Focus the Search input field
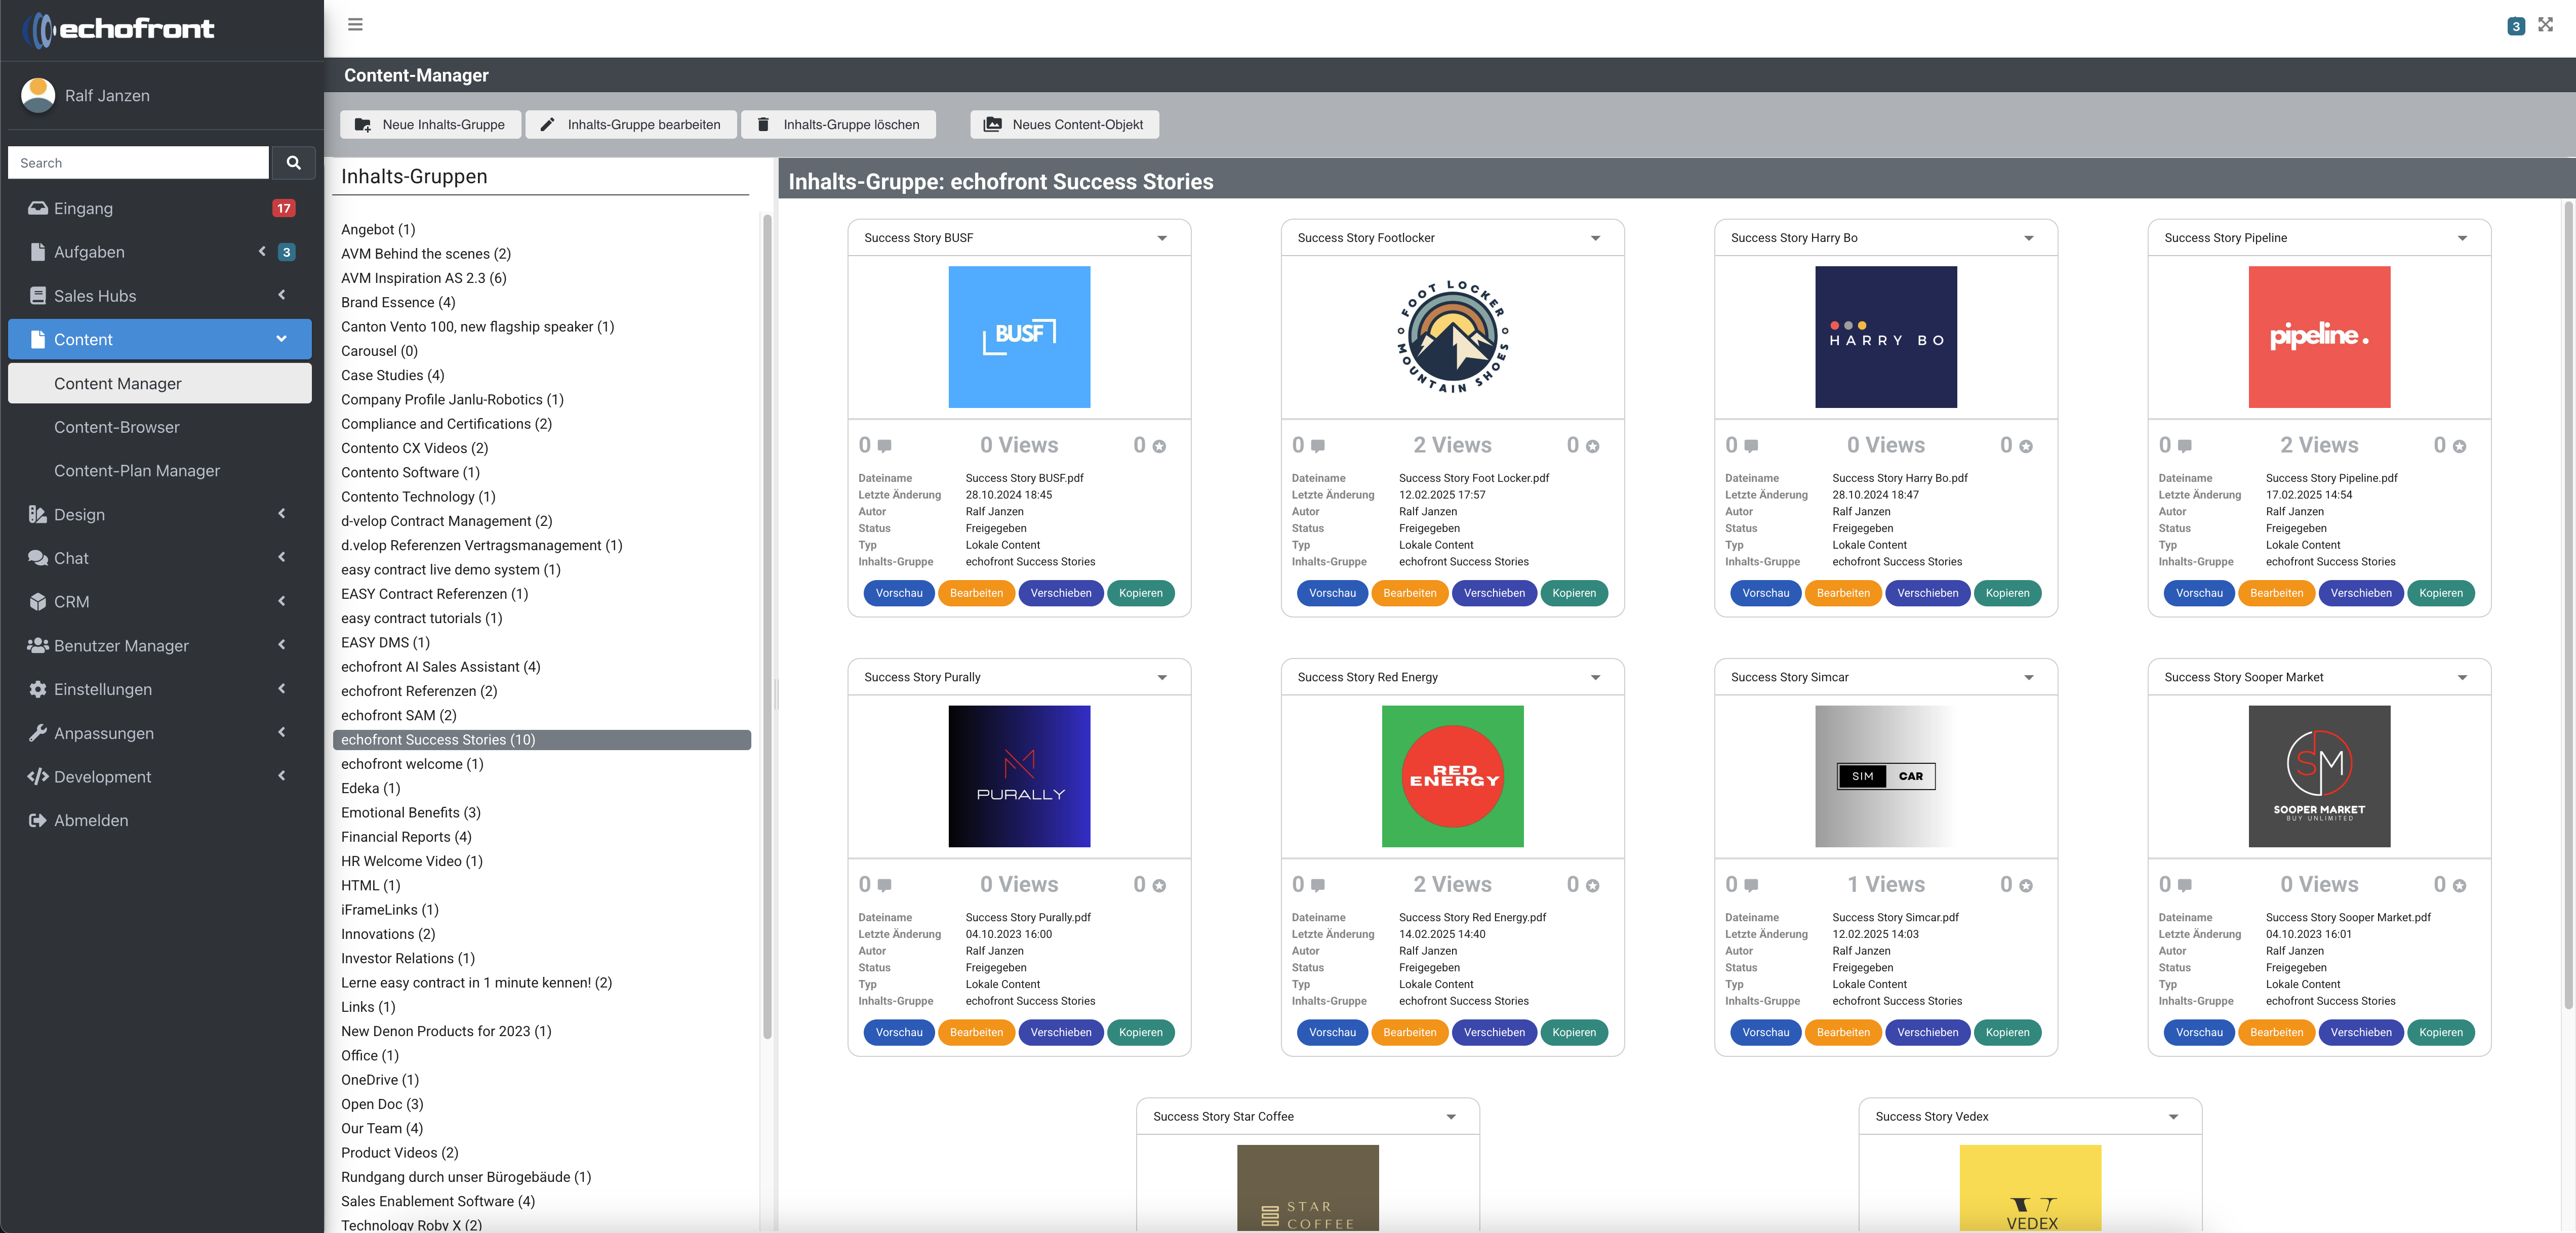Viewport: 2576px width, 1233px height. [139, 163]
